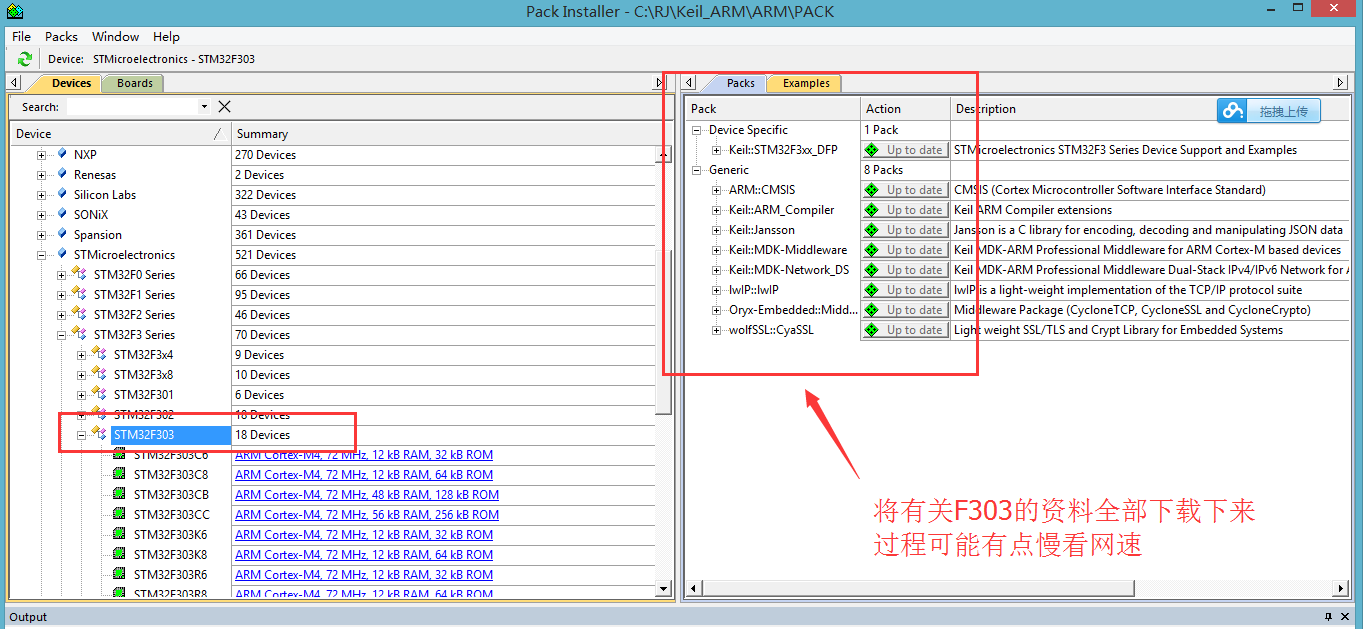Viewport: 1363px width, 629px height.
Task: Click the NXP vendor diamond icon
Action: coord(62,154)
